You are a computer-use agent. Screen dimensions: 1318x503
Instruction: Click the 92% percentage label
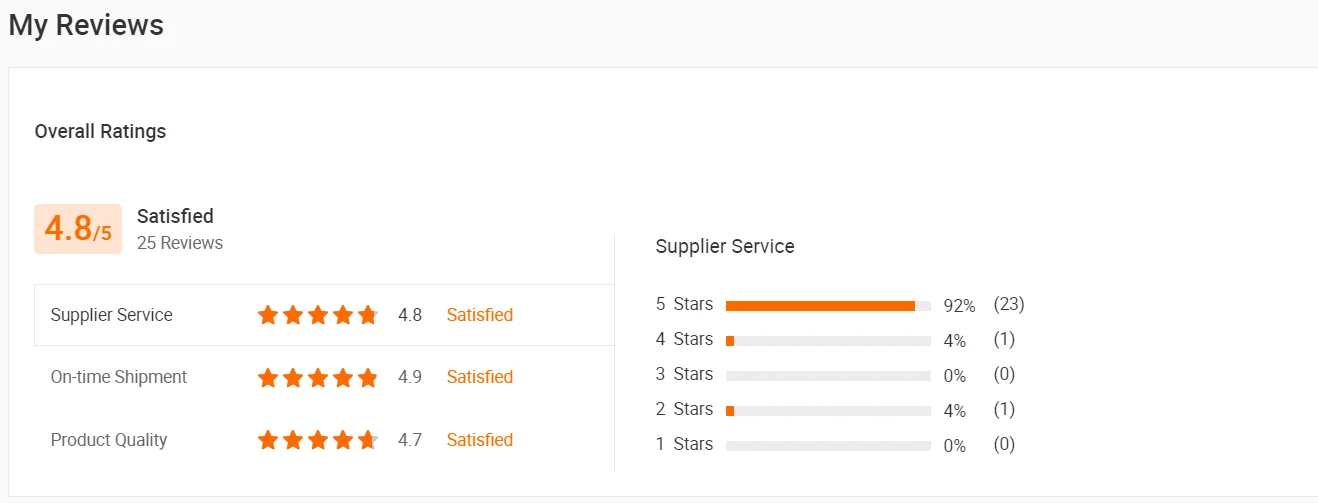coord(959,306)
